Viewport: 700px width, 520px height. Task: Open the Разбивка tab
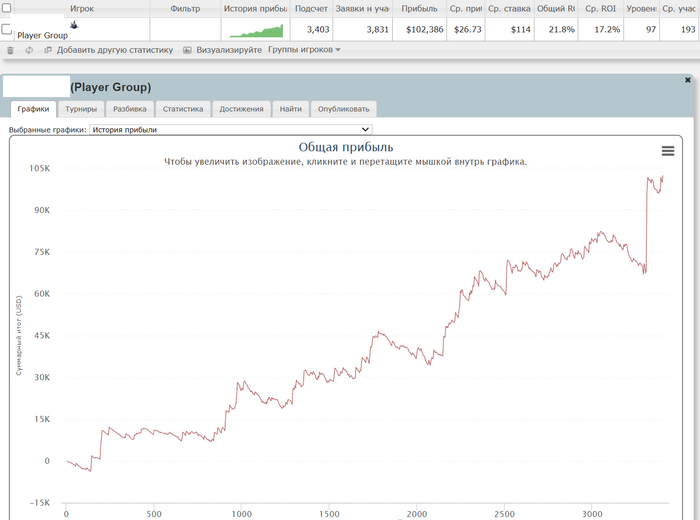point(129,109)
